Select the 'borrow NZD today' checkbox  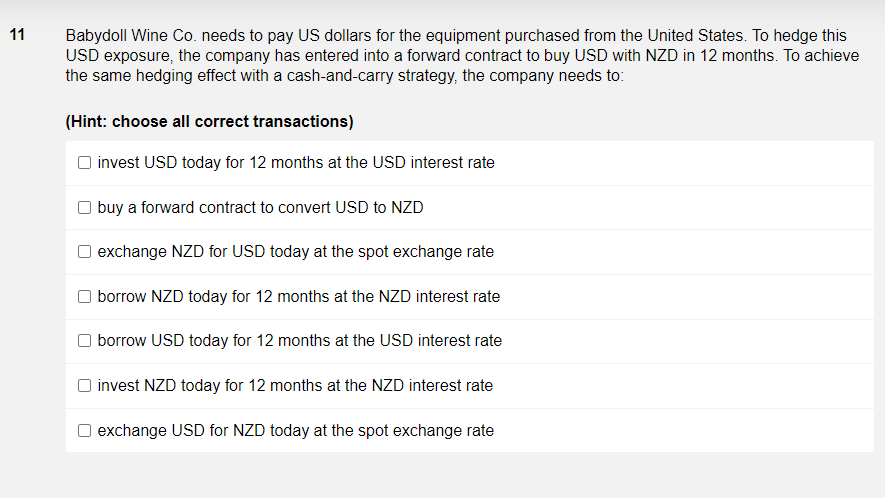pyautogui.click(x=85, y=297)
